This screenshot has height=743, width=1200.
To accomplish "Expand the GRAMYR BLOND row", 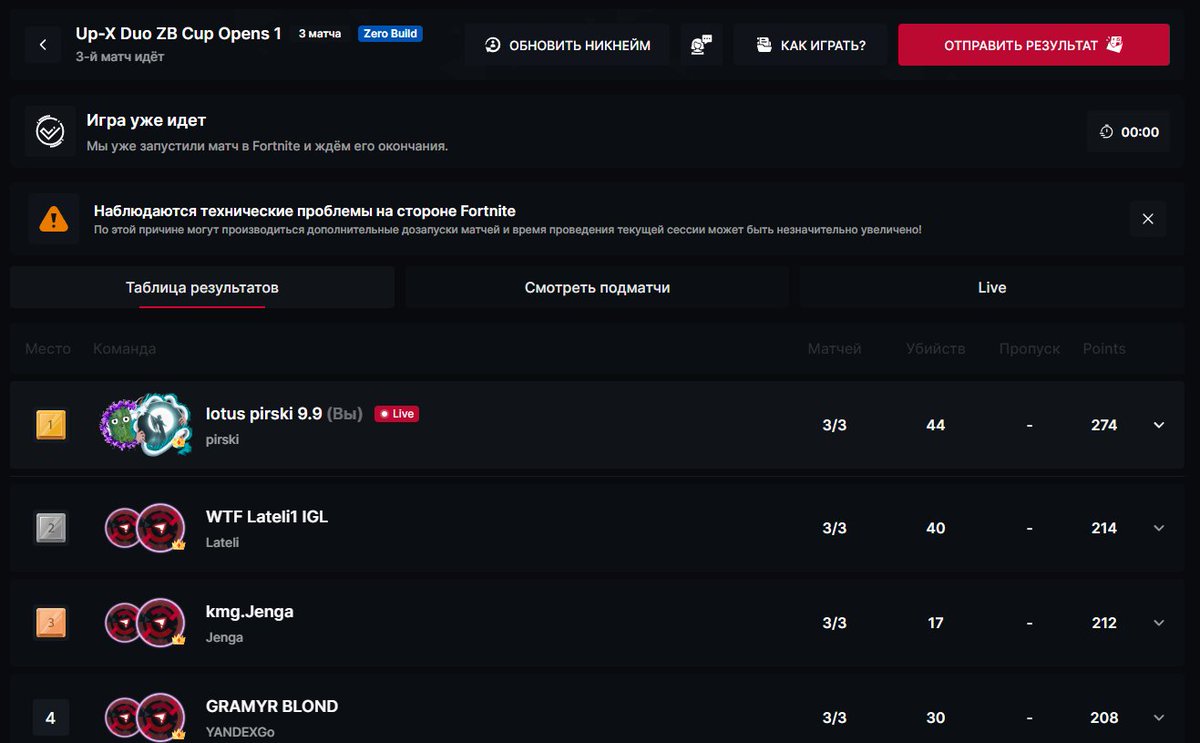I will (x=1159, y=717).
